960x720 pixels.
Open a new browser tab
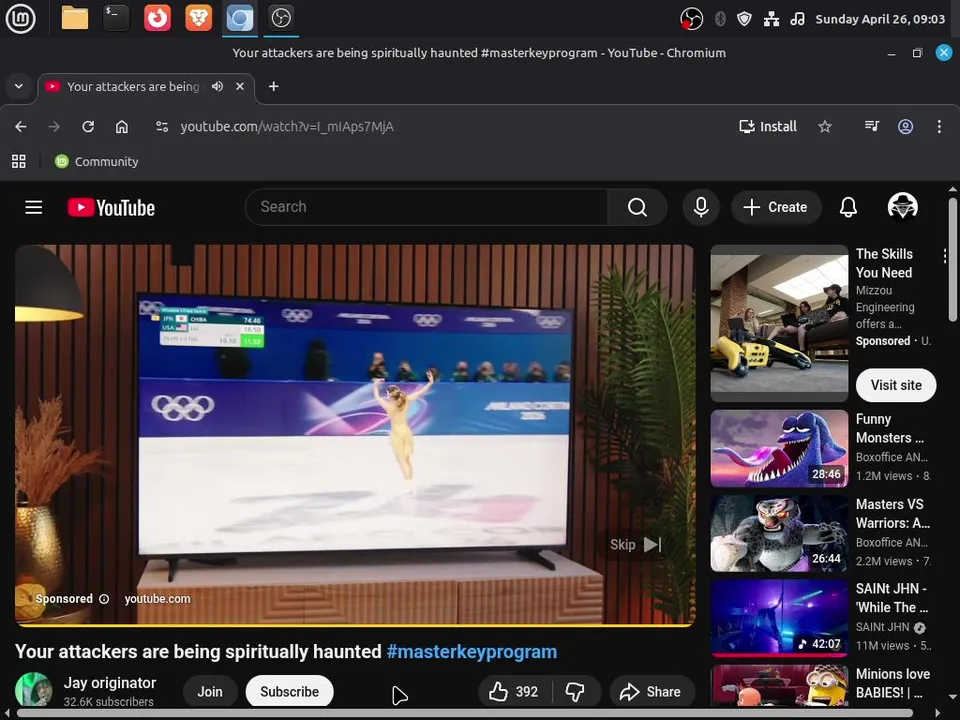pyautogui.click(x=274, y=86)
